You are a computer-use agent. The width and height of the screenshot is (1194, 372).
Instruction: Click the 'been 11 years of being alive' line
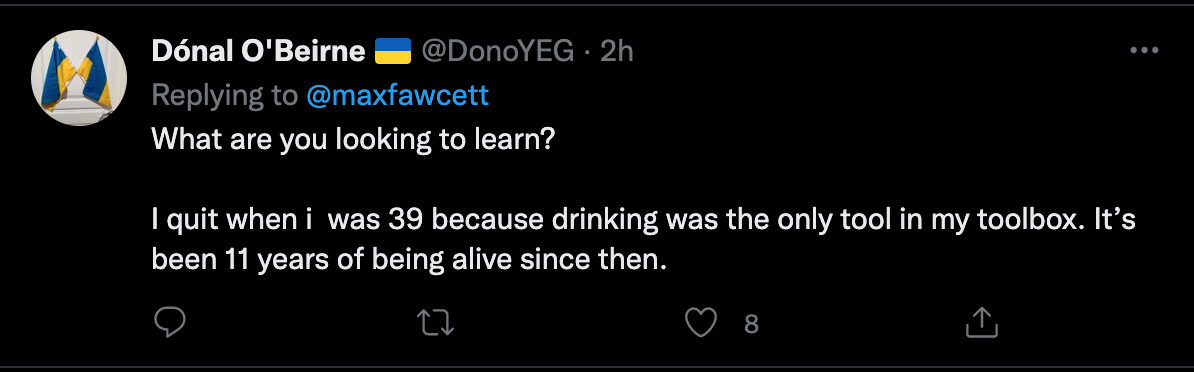pos(409,260)
